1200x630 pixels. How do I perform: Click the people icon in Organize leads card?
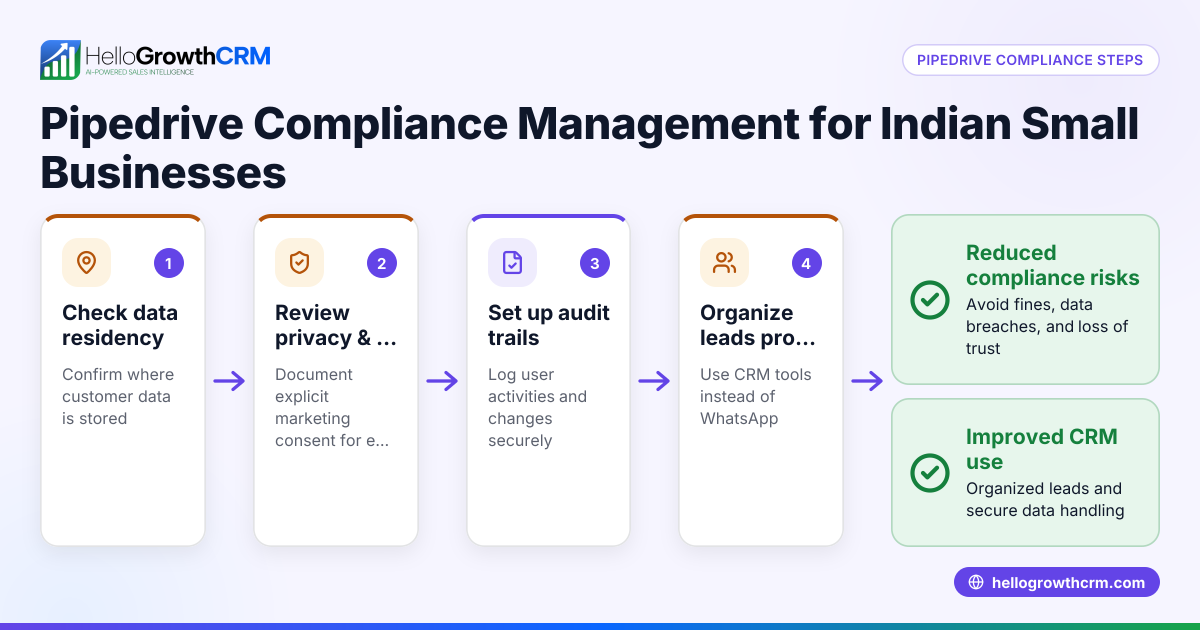click(x=724, y=263)
